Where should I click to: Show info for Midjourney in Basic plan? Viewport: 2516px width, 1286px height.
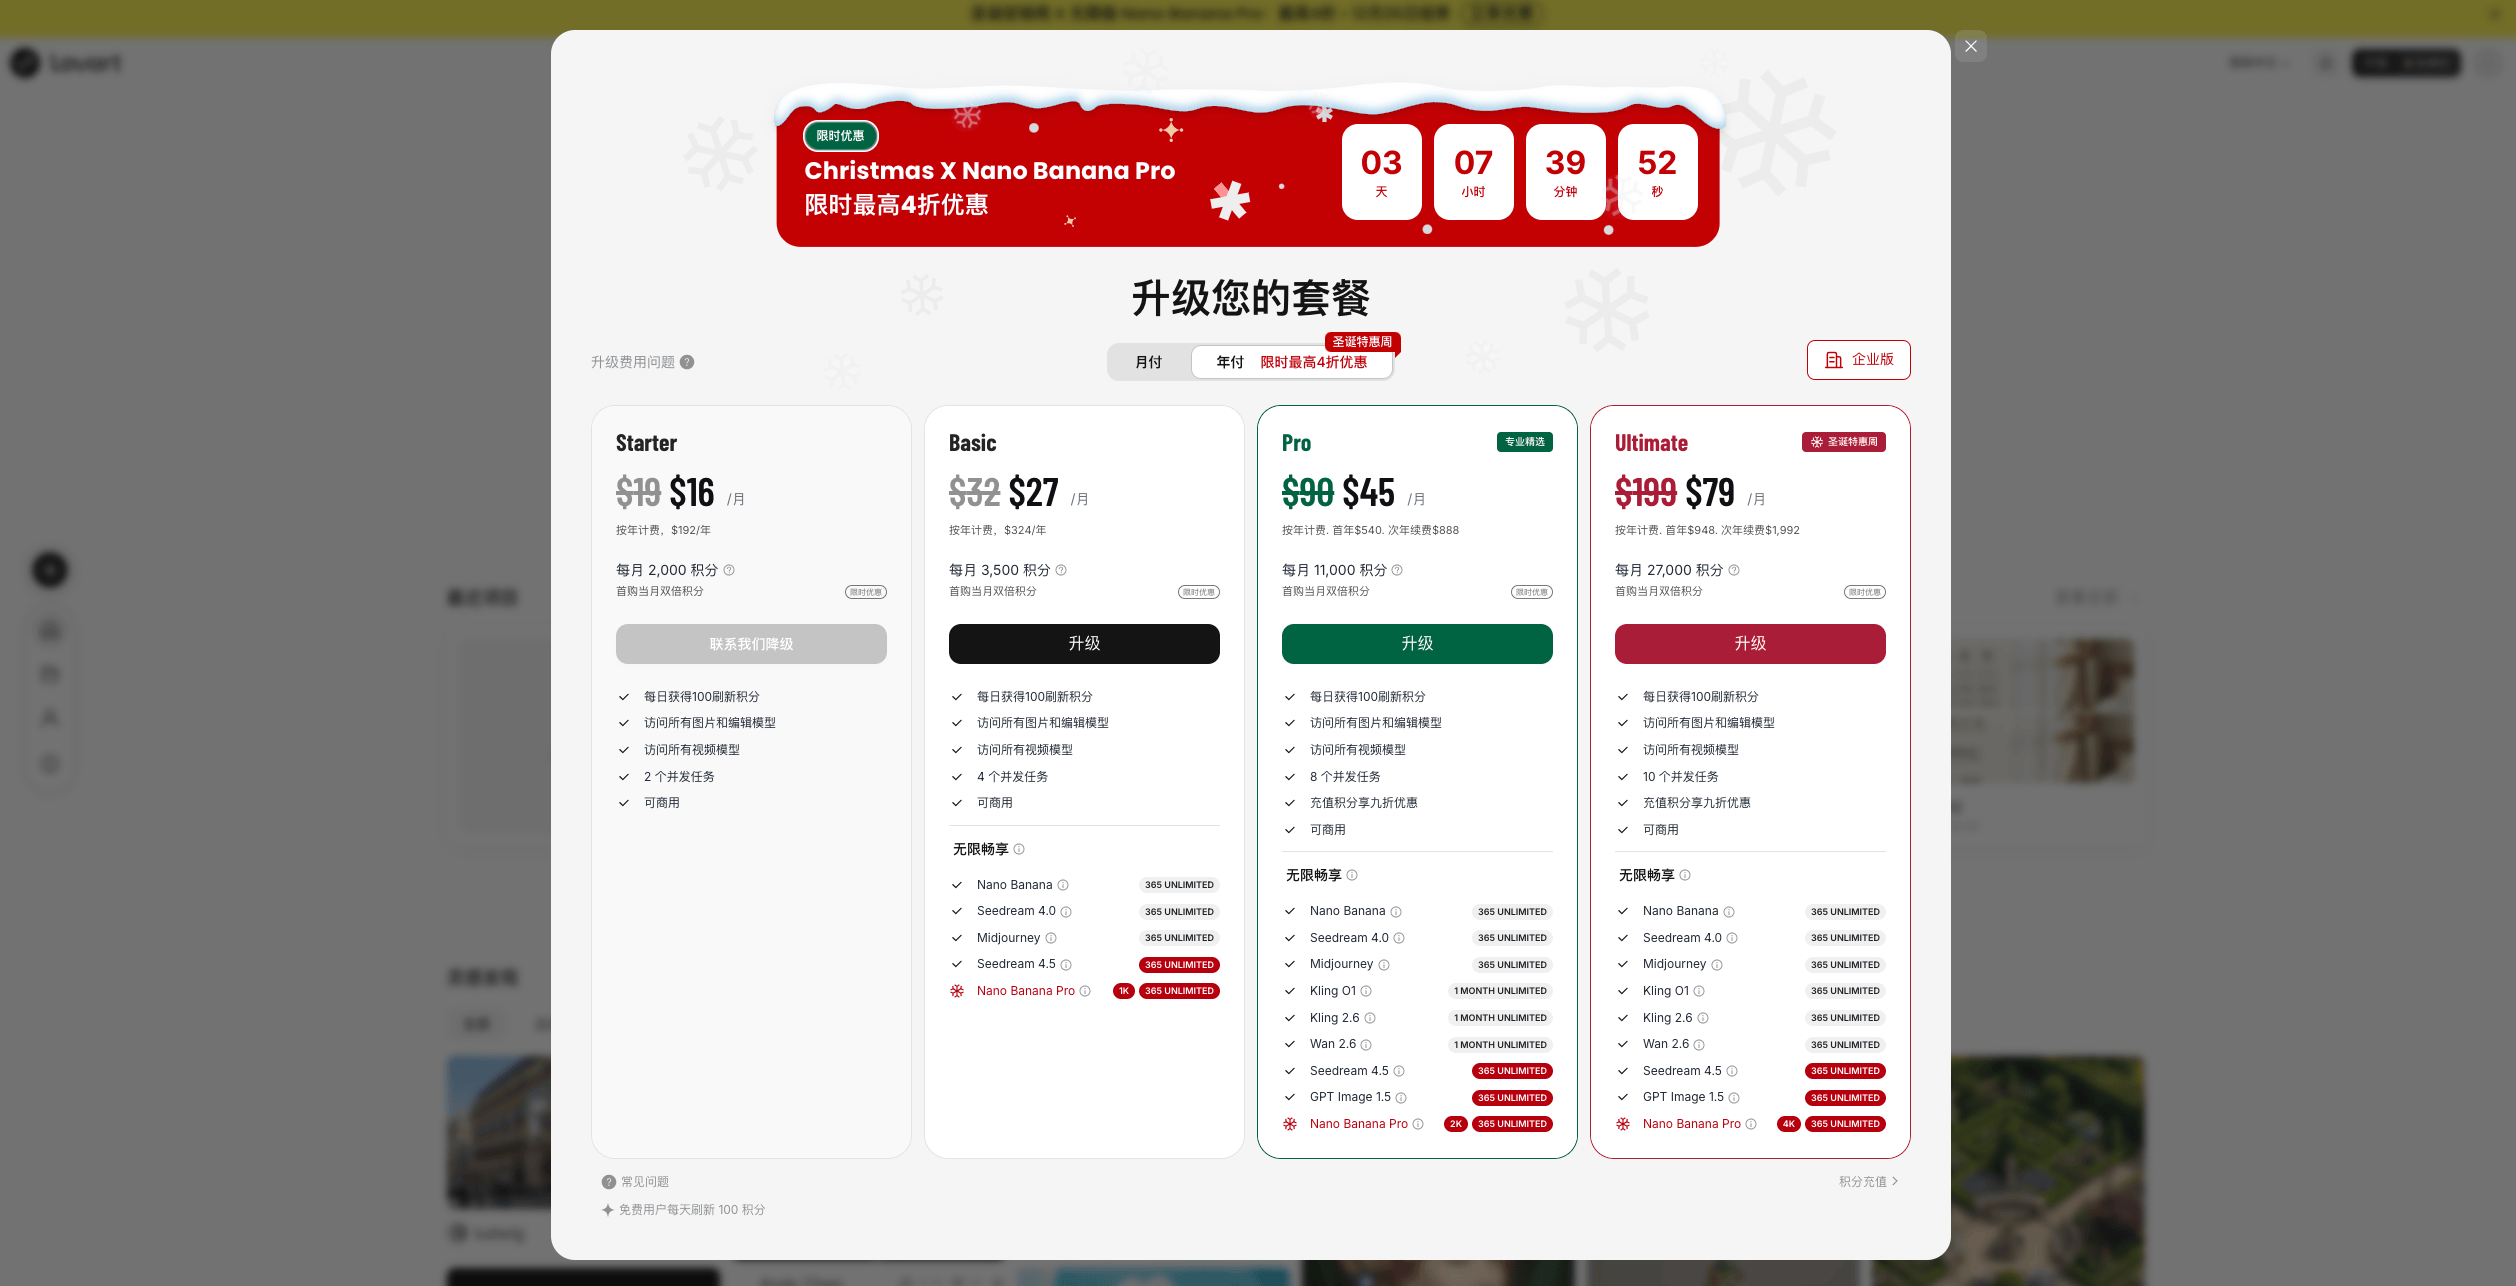coord(1051,938)
